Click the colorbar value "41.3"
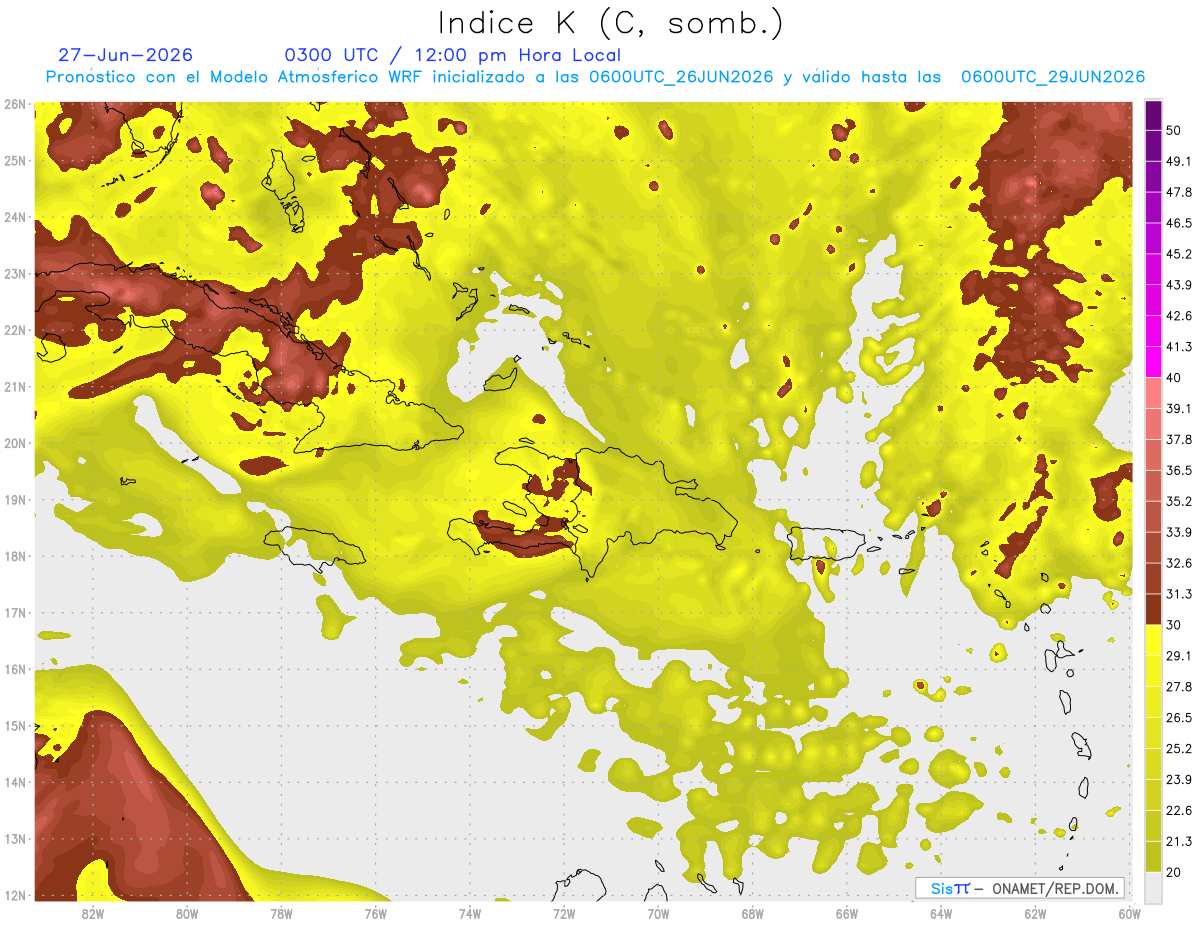The image size is (1200, 927). coord(1179,347)
